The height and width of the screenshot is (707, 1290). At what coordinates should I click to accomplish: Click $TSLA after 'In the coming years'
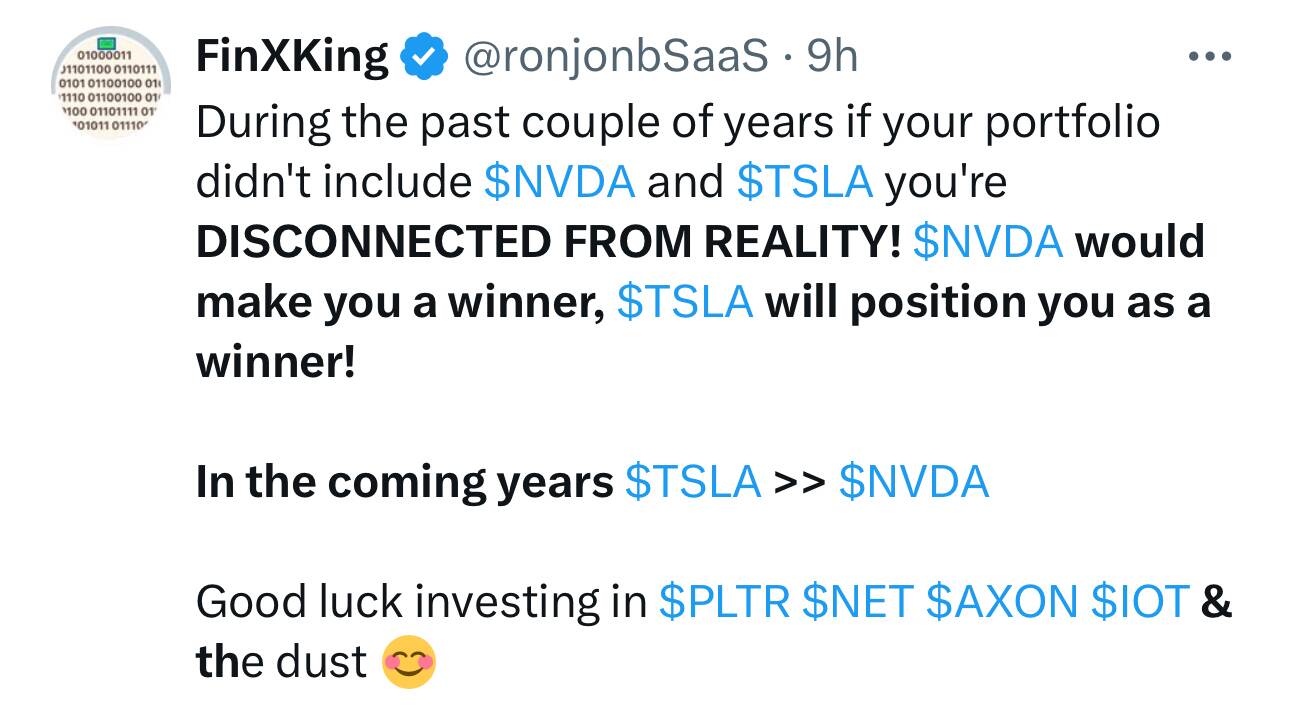[x=693, y=481]
